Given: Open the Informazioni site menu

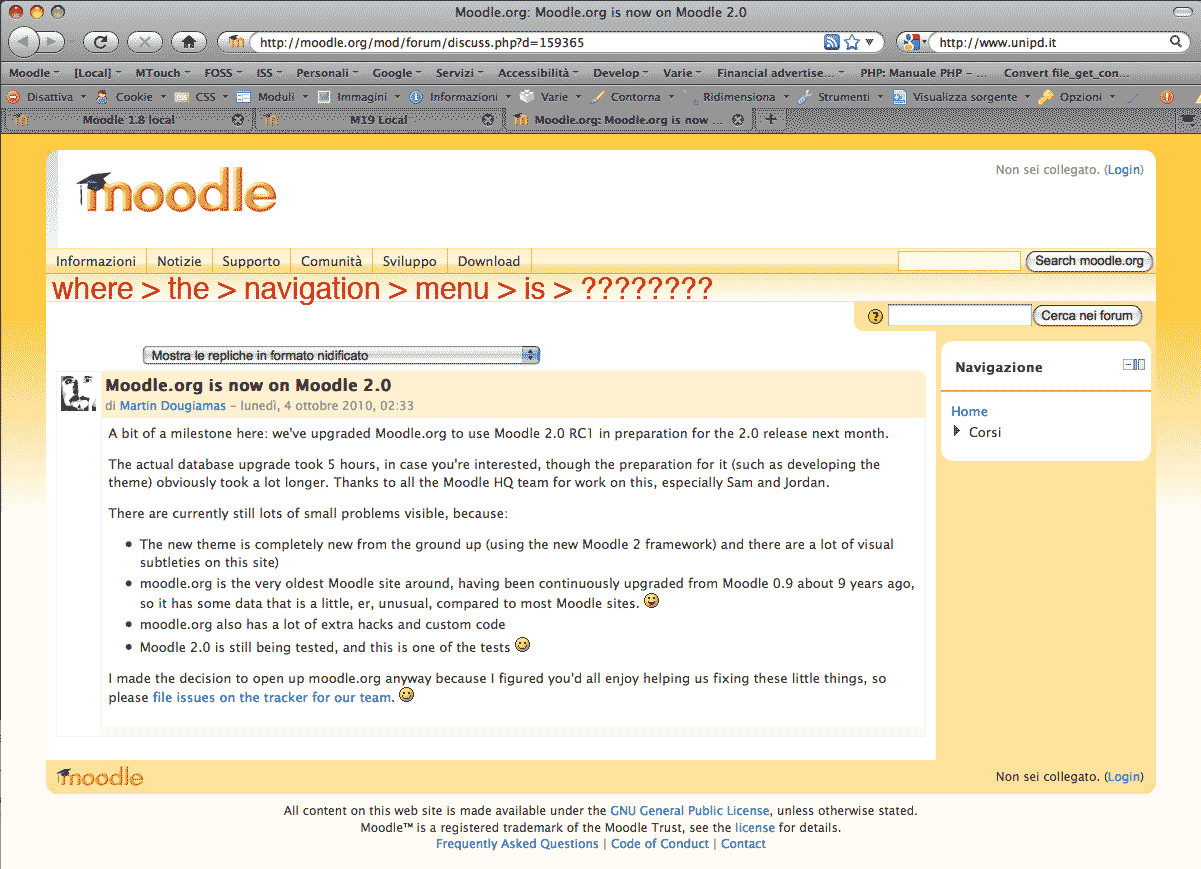Looking at the screenshot, I should 96,261.
